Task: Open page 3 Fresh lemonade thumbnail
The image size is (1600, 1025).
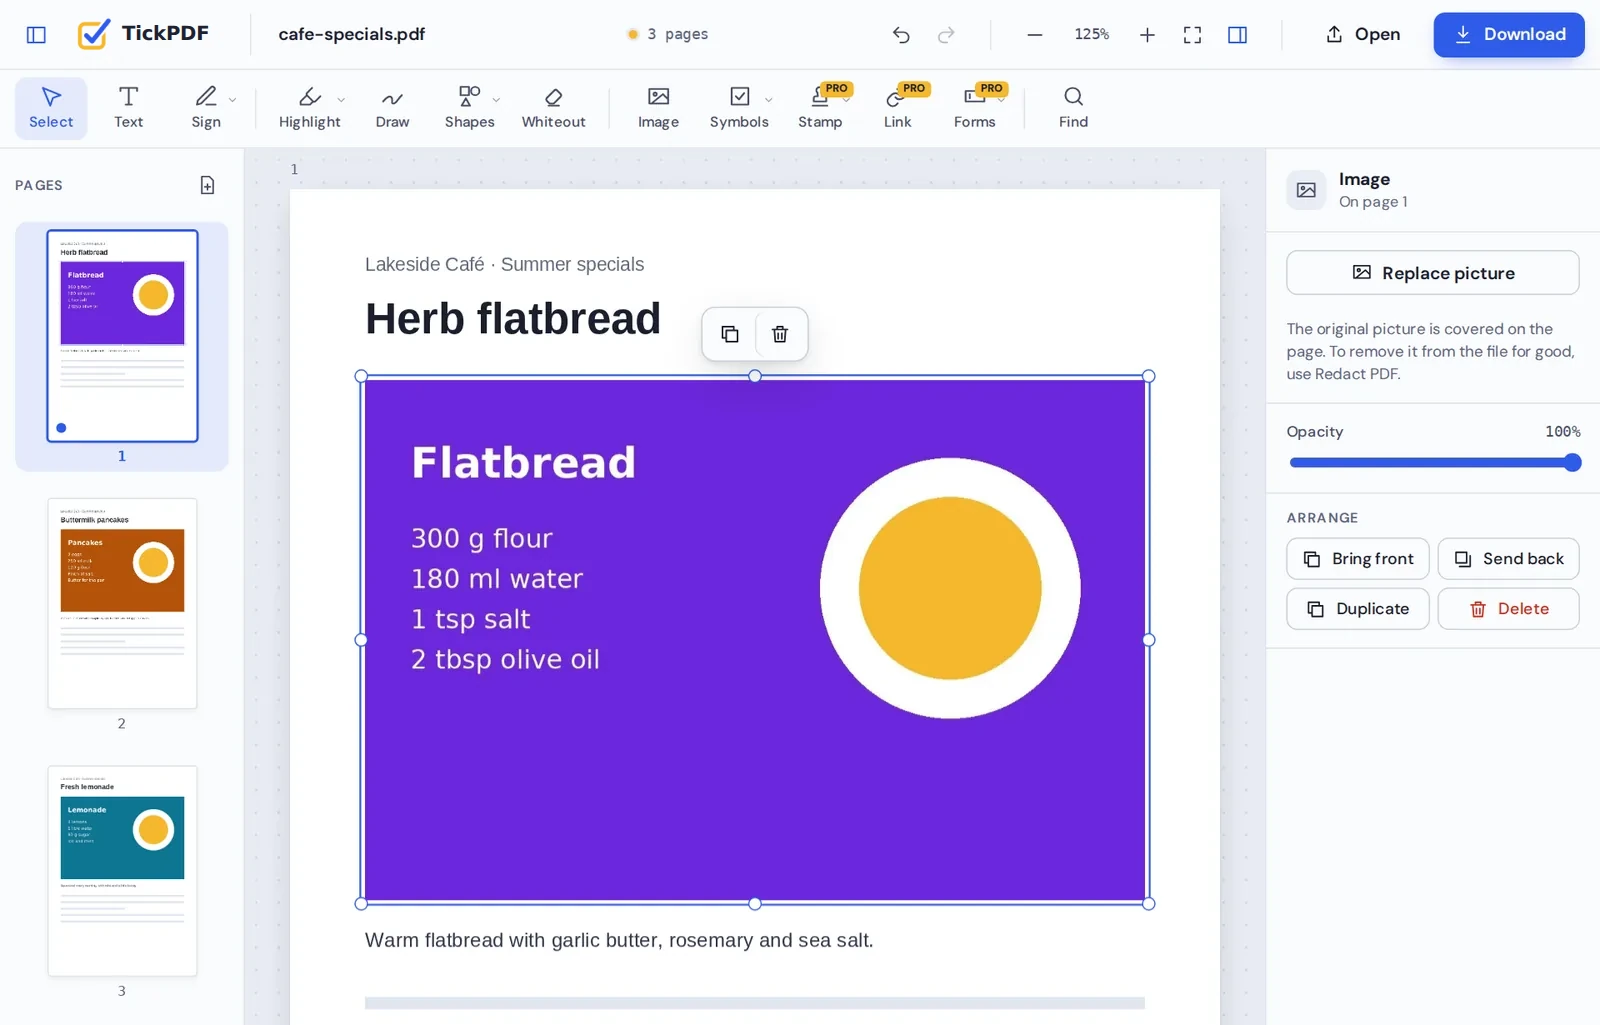Action: click(x=122, y=870)
